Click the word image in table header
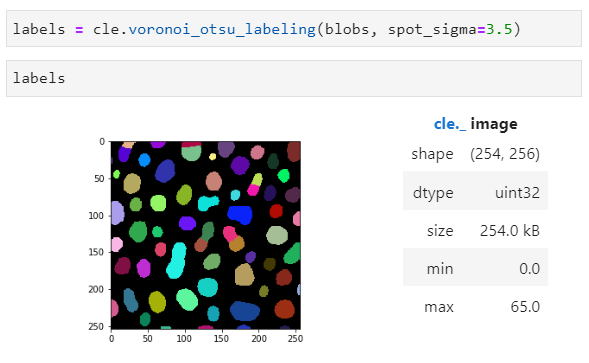Image resolution: width=589 pixels, height=363 pixels. (494, 124)
